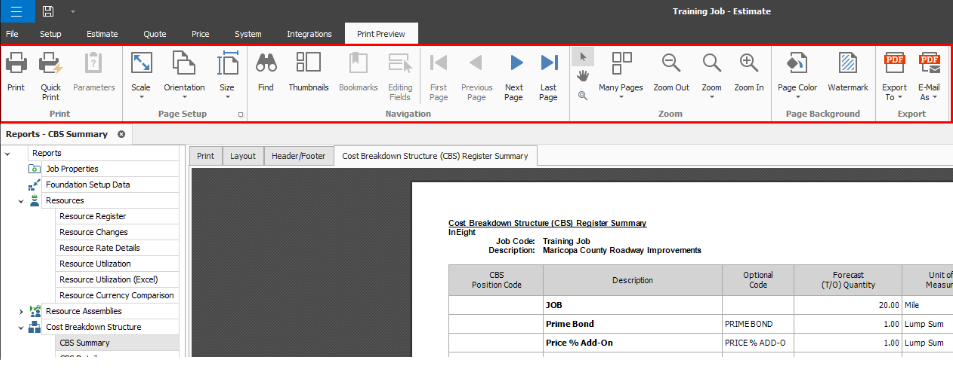
Task: Open the Resource Currency Comparison report
Action: coord(117,295)
